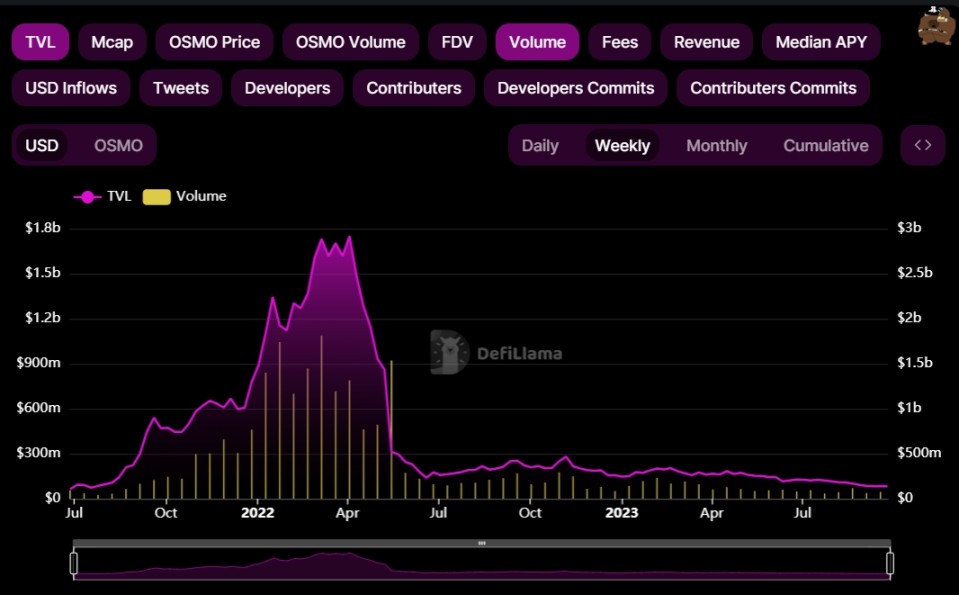Click the DefiLlama watermark logo

tap(448, 352)
